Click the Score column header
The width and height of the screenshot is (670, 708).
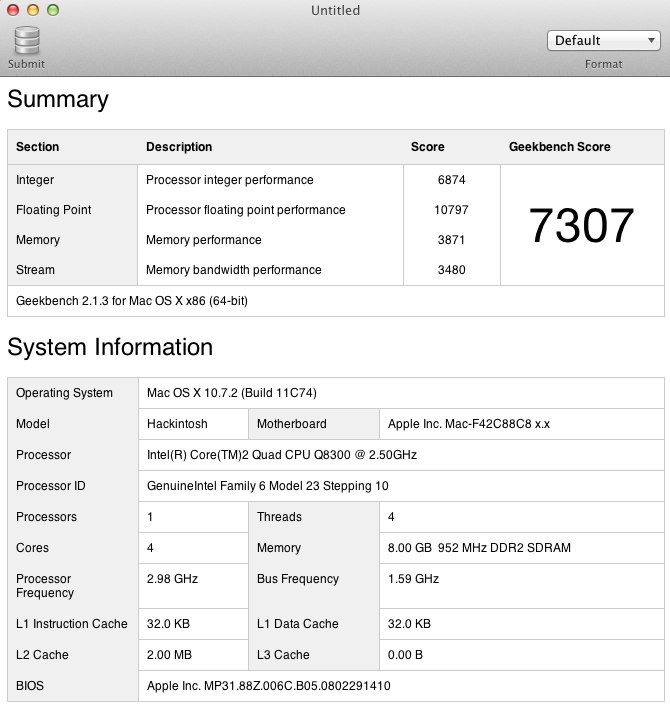click(x=428, y=147)
